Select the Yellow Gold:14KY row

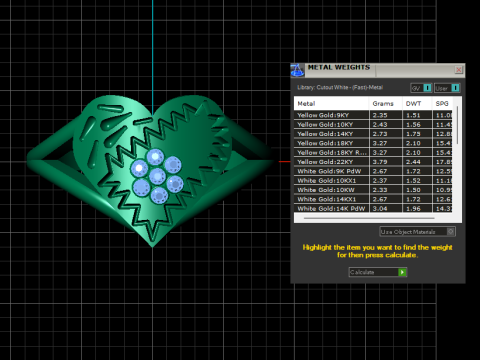(373, 134)
